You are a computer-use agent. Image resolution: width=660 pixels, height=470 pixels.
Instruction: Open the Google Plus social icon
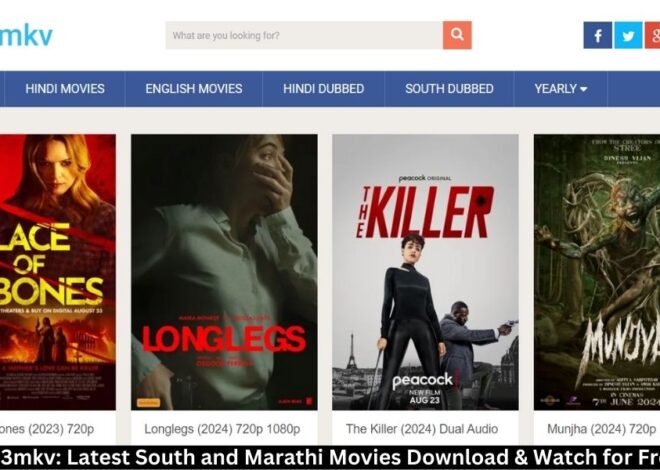coord(653,35)
